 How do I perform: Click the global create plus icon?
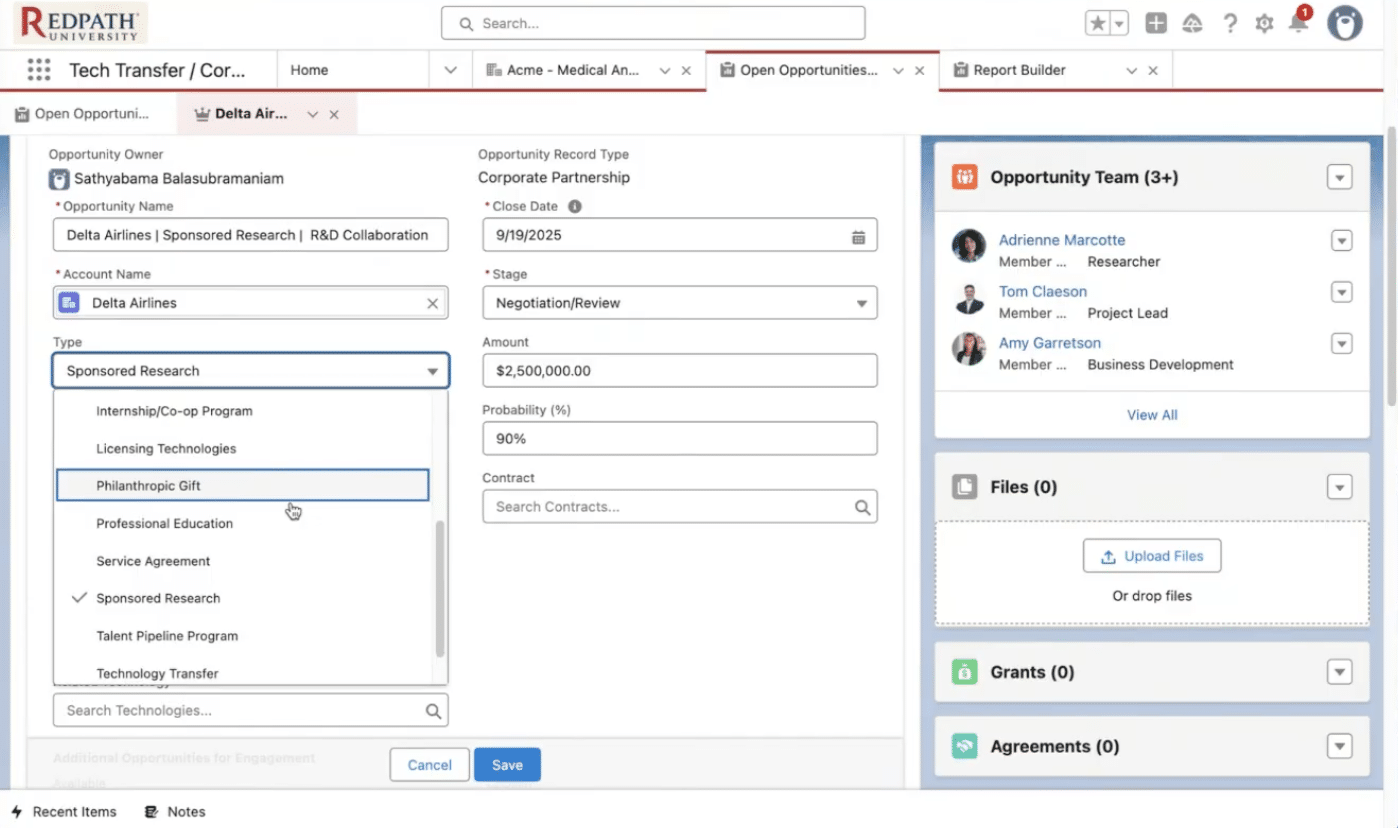click(x=1156, y=24)
